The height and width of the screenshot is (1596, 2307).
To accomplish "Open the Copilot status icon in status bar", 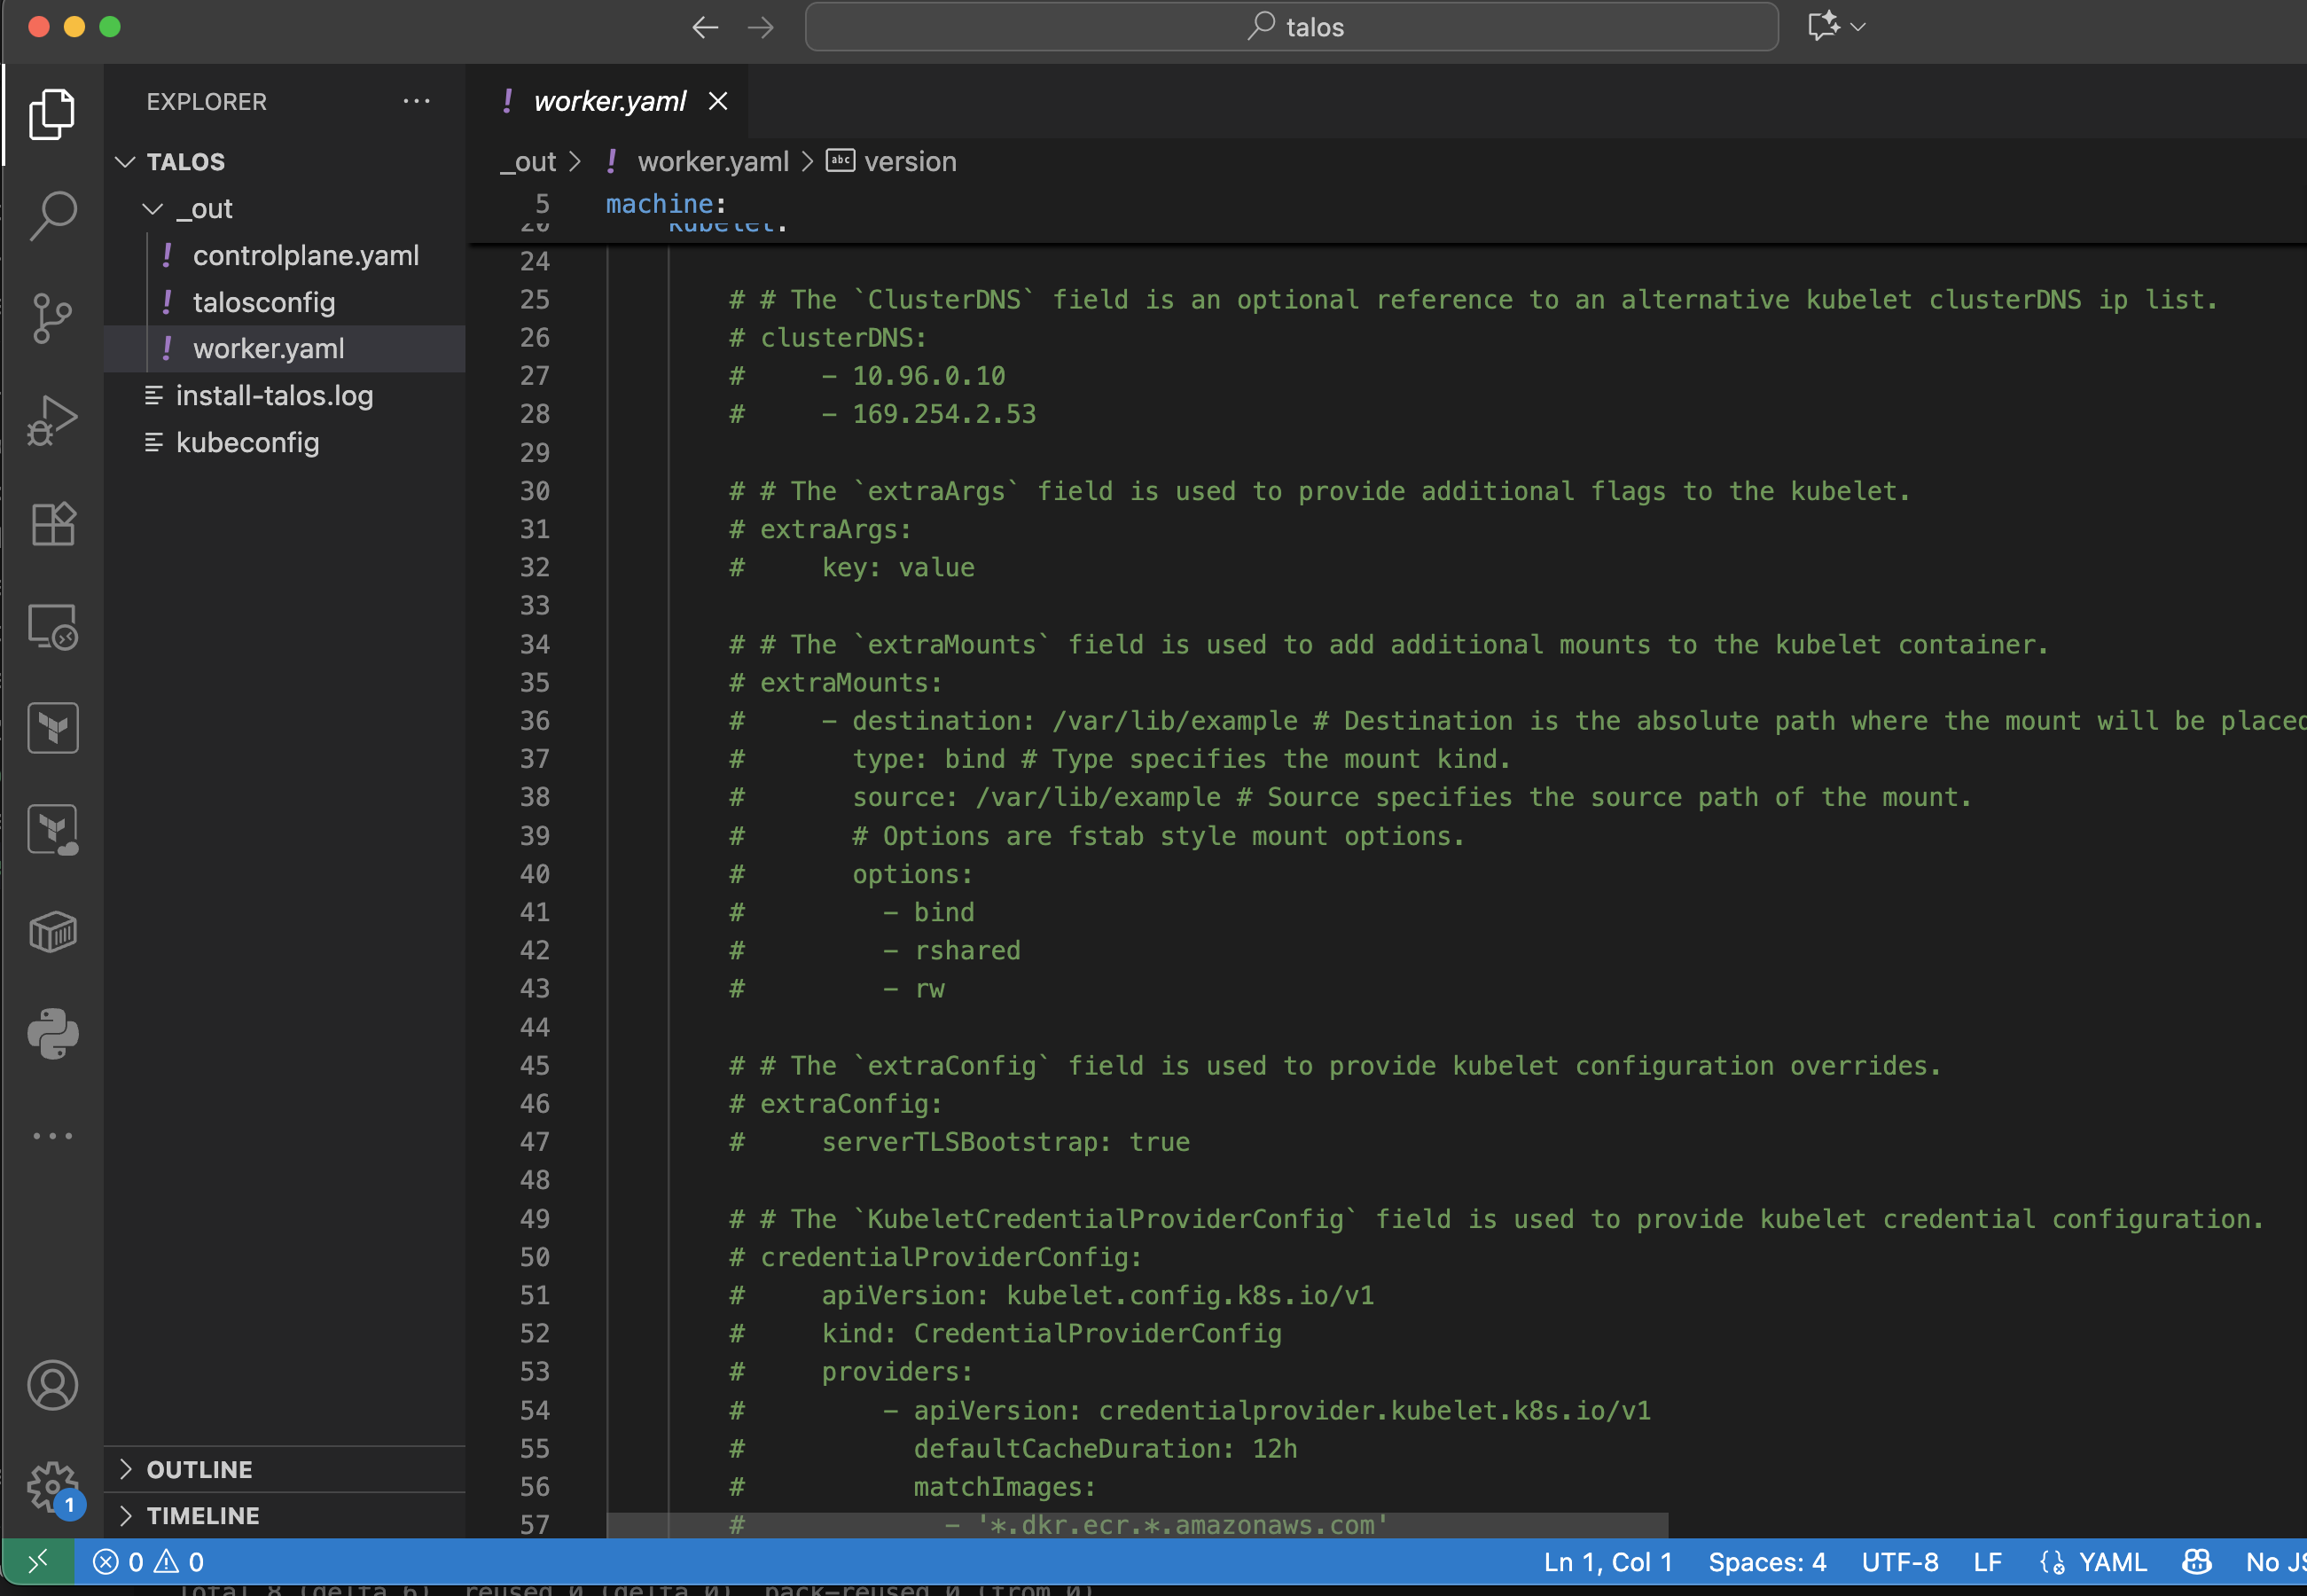I will click(x=2196, y=1562).
